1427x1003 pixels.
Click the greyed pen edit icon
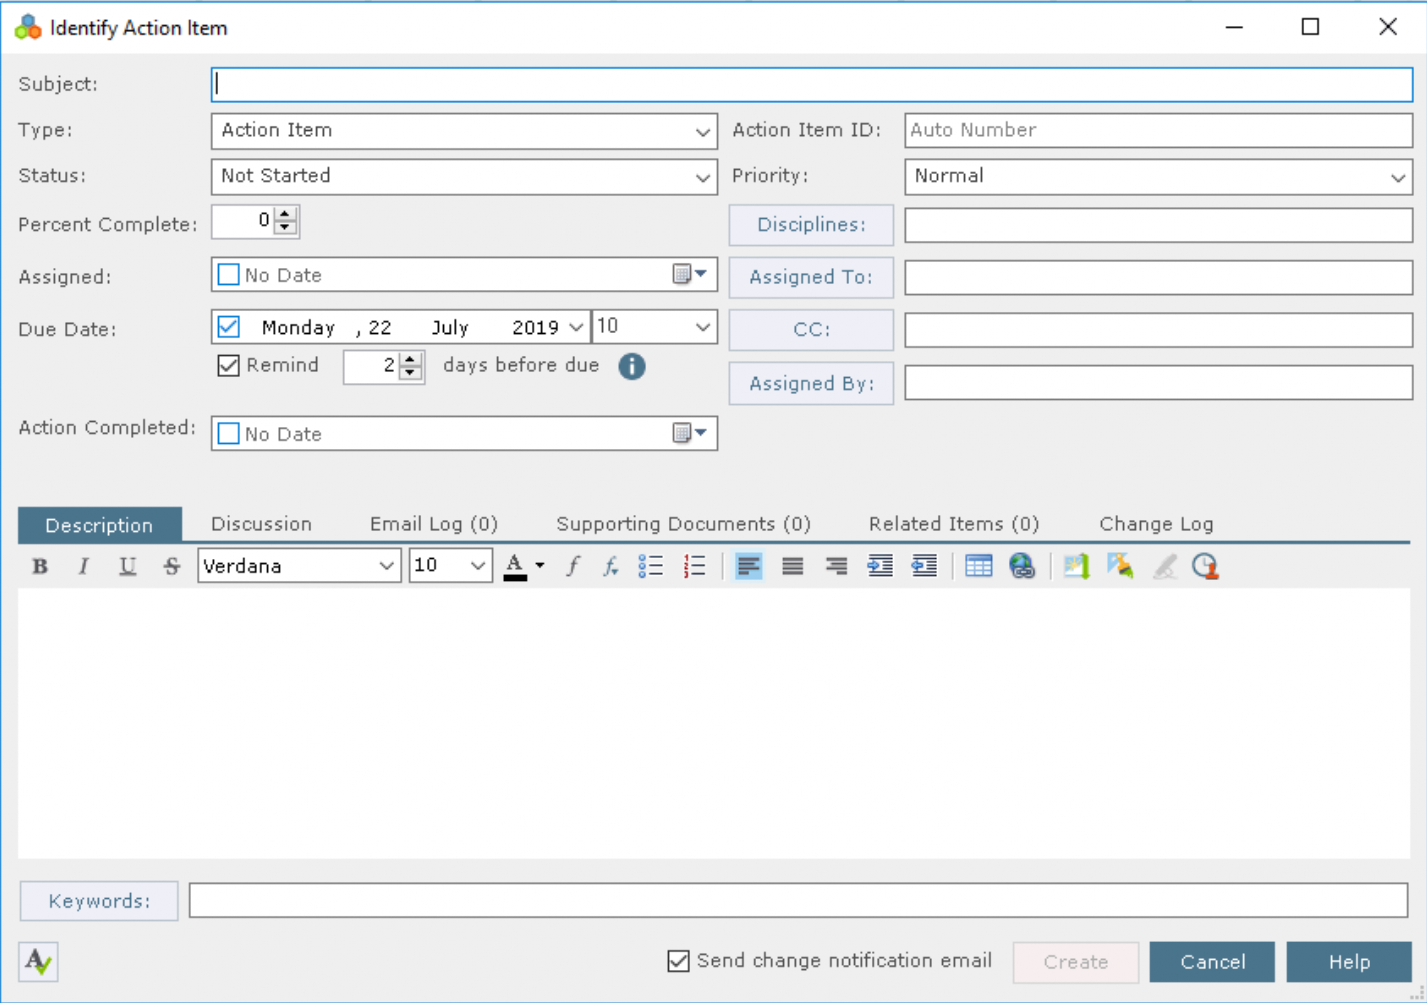tap(1165, 566)
